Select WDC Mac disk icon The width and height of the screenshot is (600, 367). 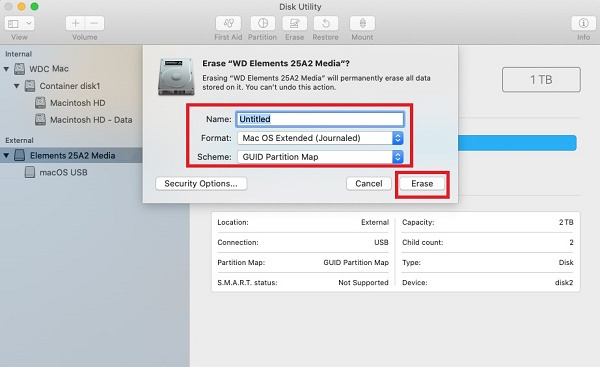click(20, 69)
